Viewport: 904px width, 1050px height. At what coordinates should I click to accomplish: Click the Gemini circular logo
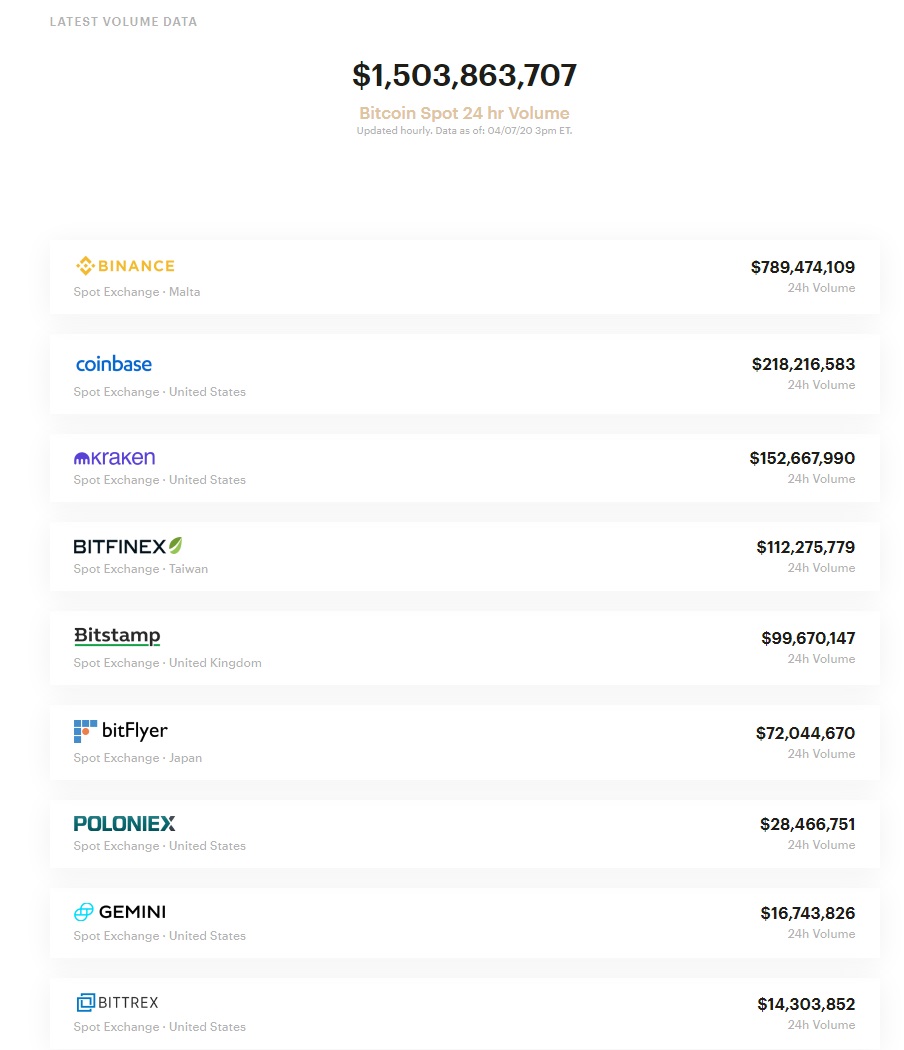83,912
